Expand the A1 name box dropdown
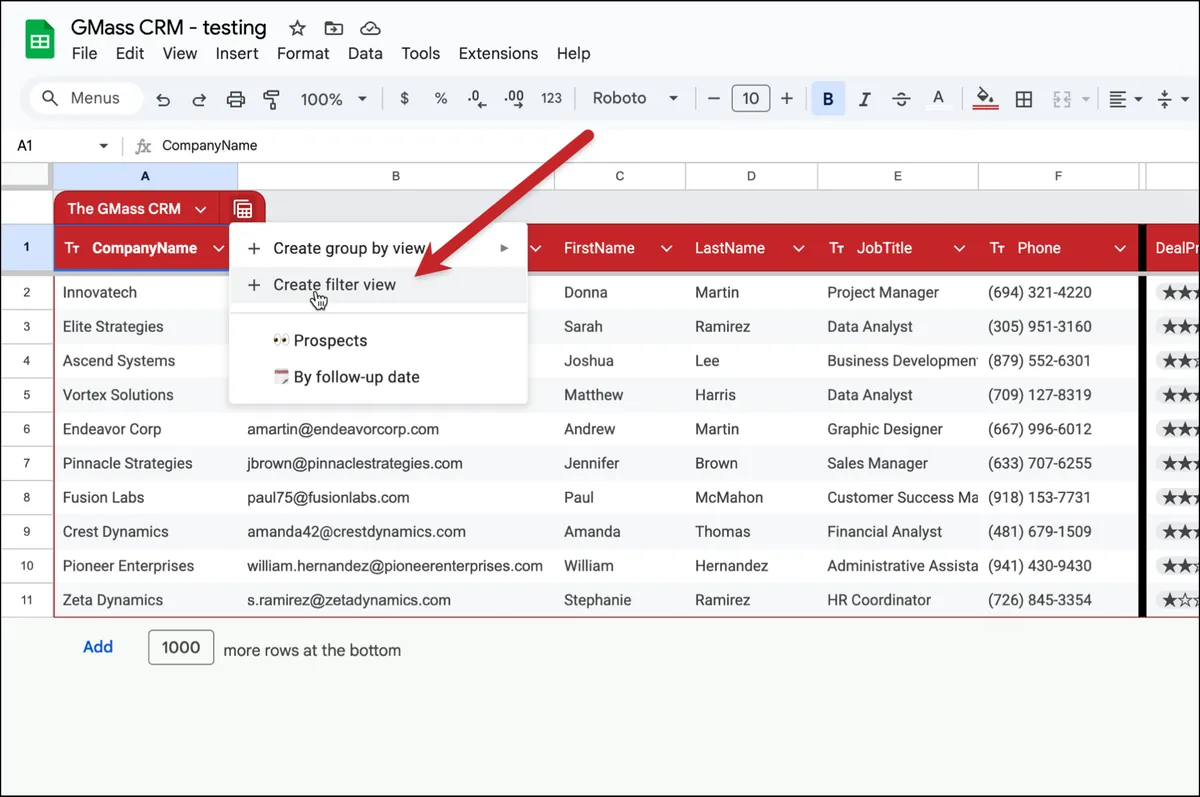The height and width of the screenshot is (797, 1200). coord(103,146)
